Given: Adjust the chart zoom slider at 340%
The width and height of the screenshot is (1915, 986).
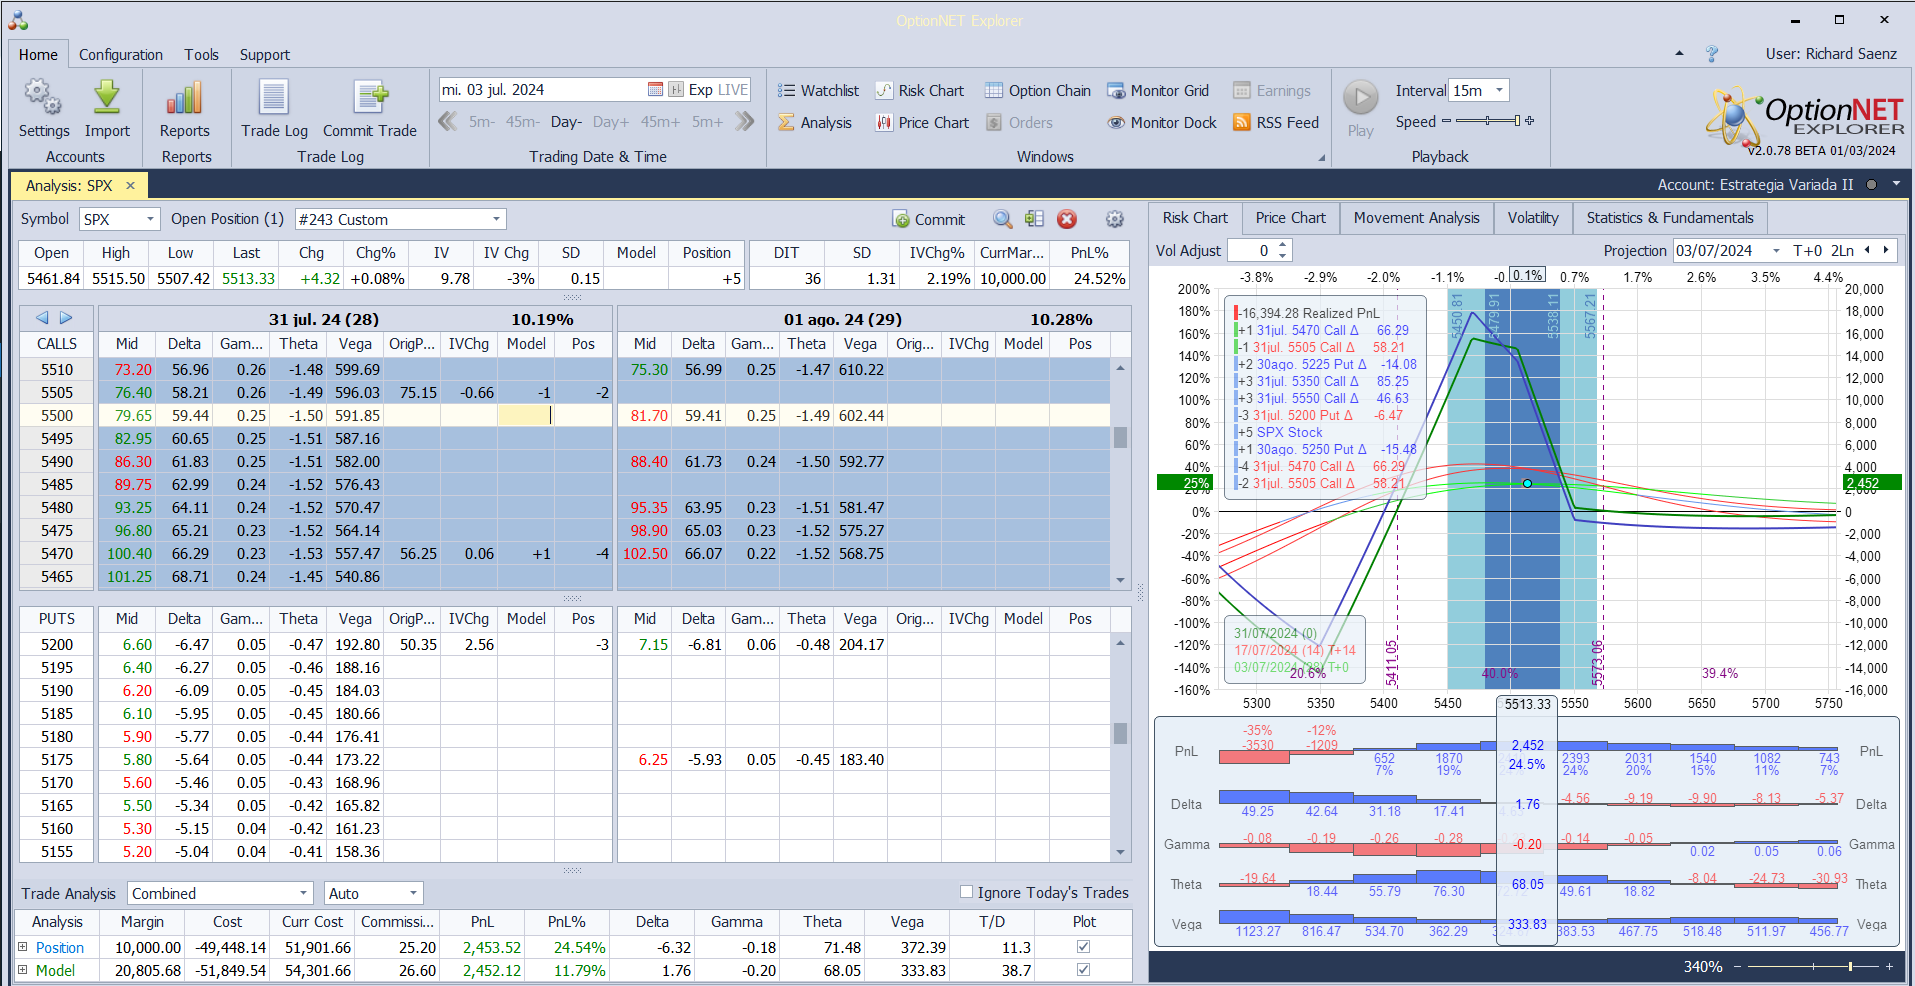Looking at the screenshot, I should [x=1811, y=967].
